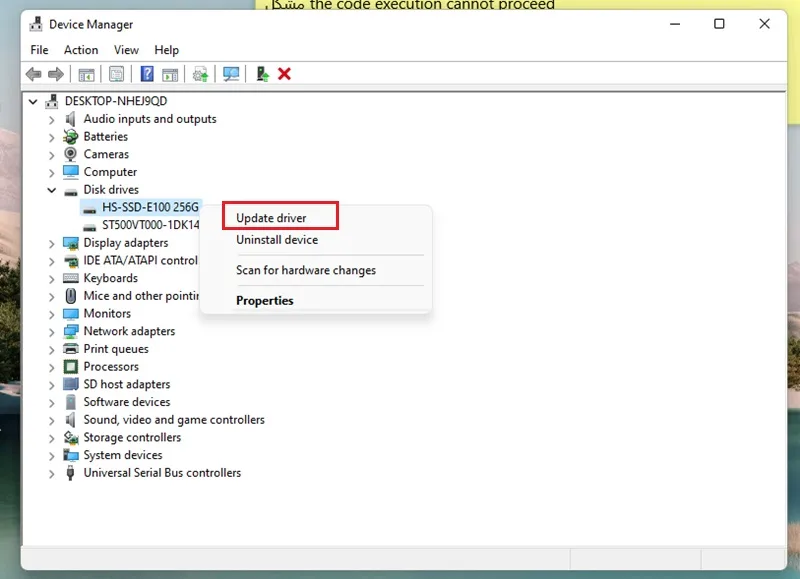Click the Back arrow toolbar icon

[x=34, y=74]
